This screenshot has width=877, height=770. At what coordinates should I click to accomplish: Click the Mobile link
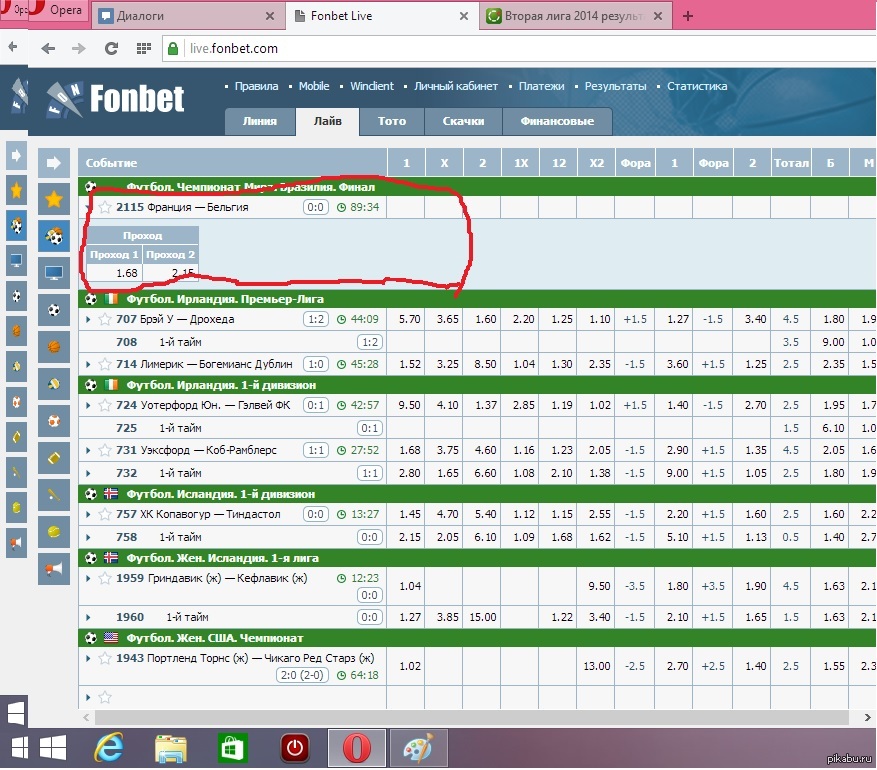(x=314, y=86)
